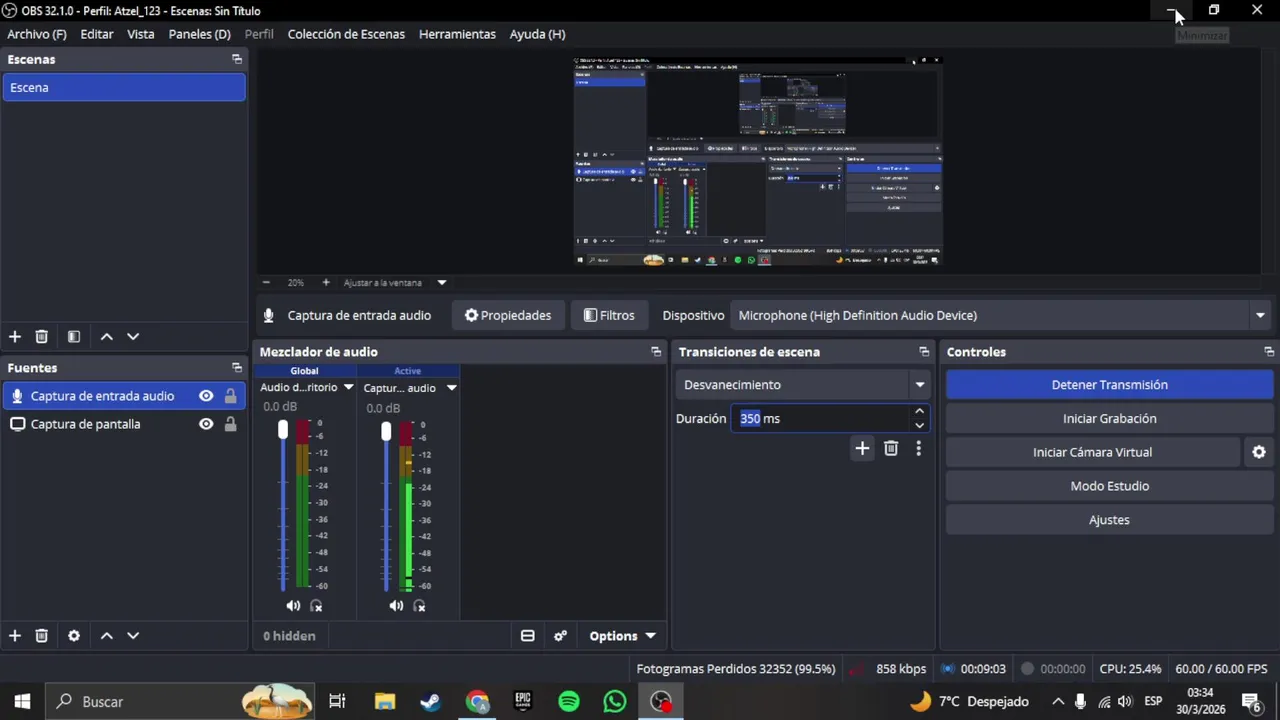Open transition properties three-dot menu
Image resolution: width=1280 pixels, height=720 pixels.
tap(918, 449)
